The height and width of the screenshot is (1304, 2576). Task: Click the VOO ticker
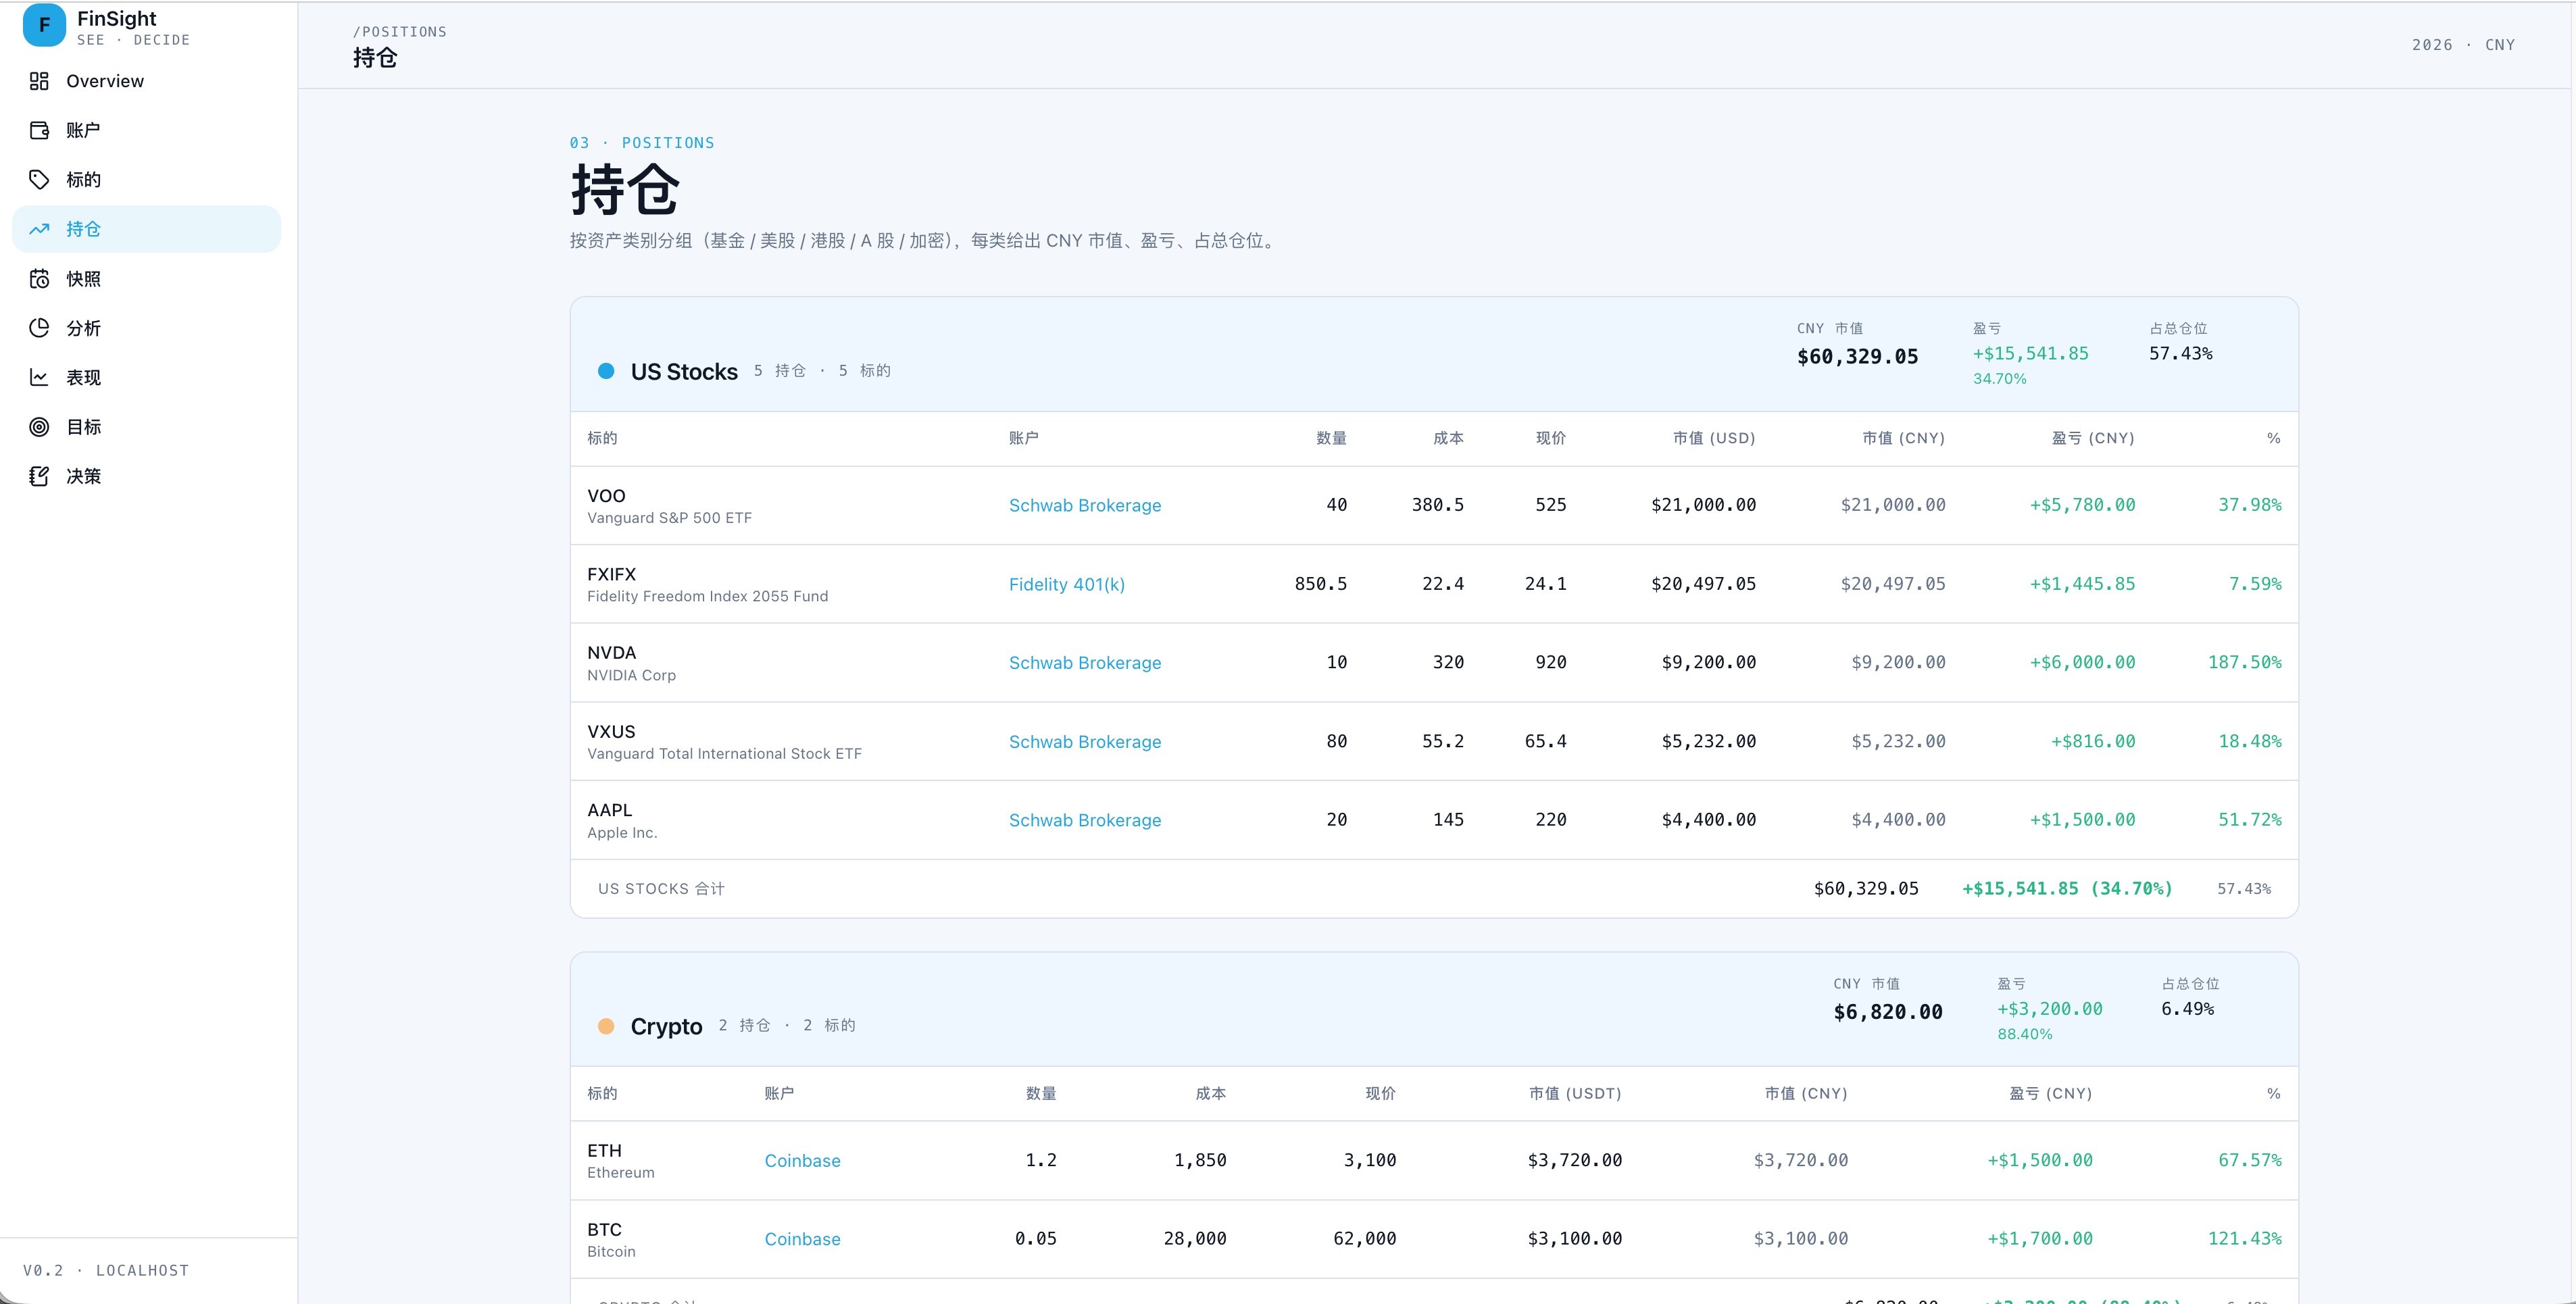(606, 496)
